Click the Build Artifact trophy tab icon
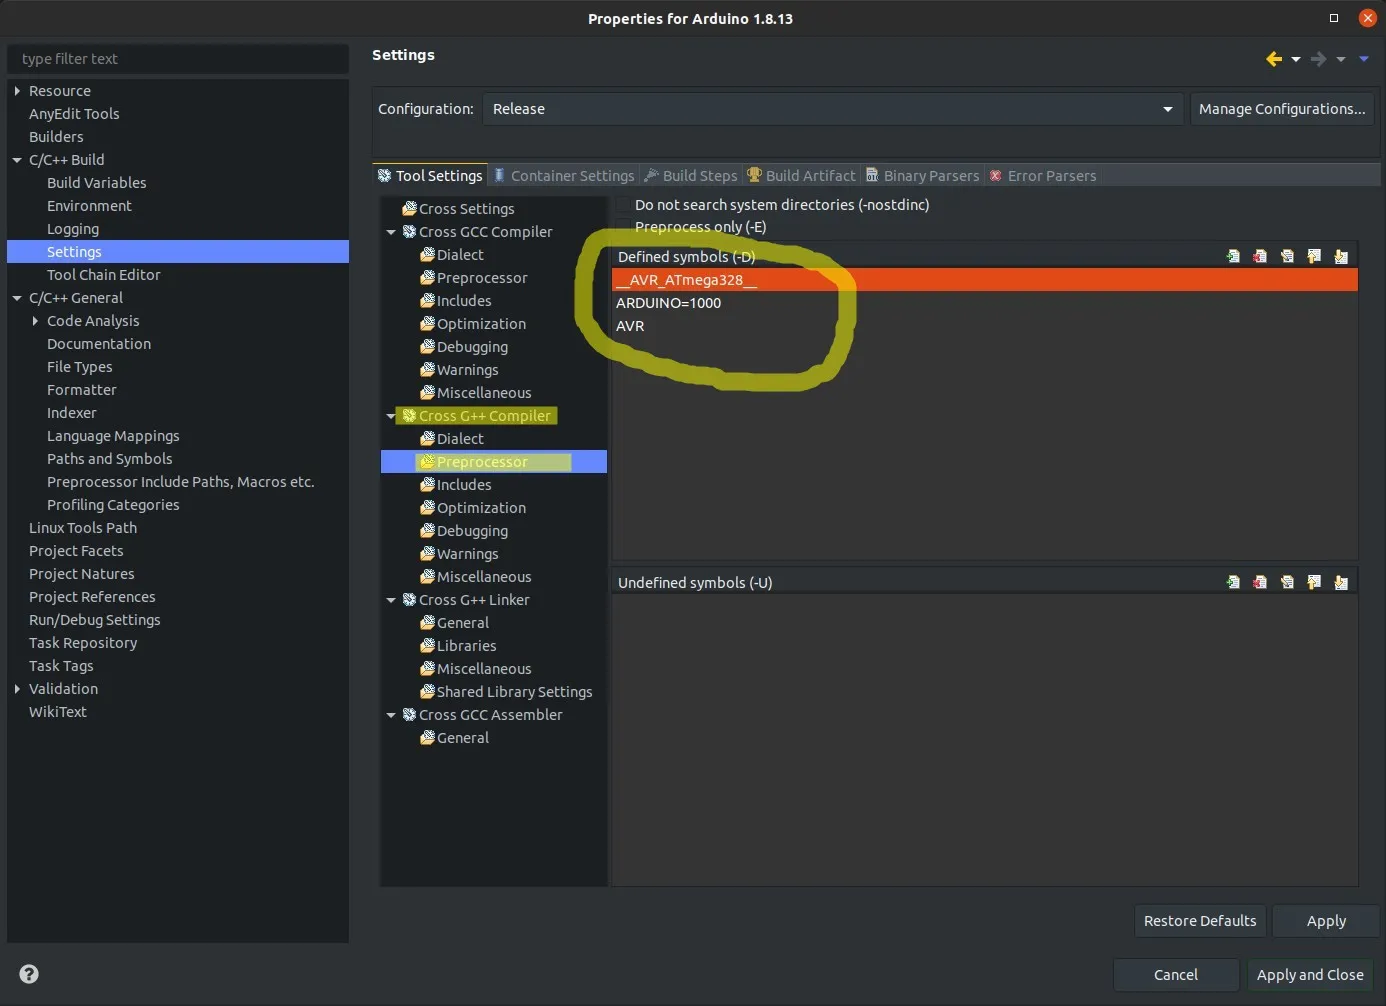This screenshot has height=1006, width=1386. 754,175
